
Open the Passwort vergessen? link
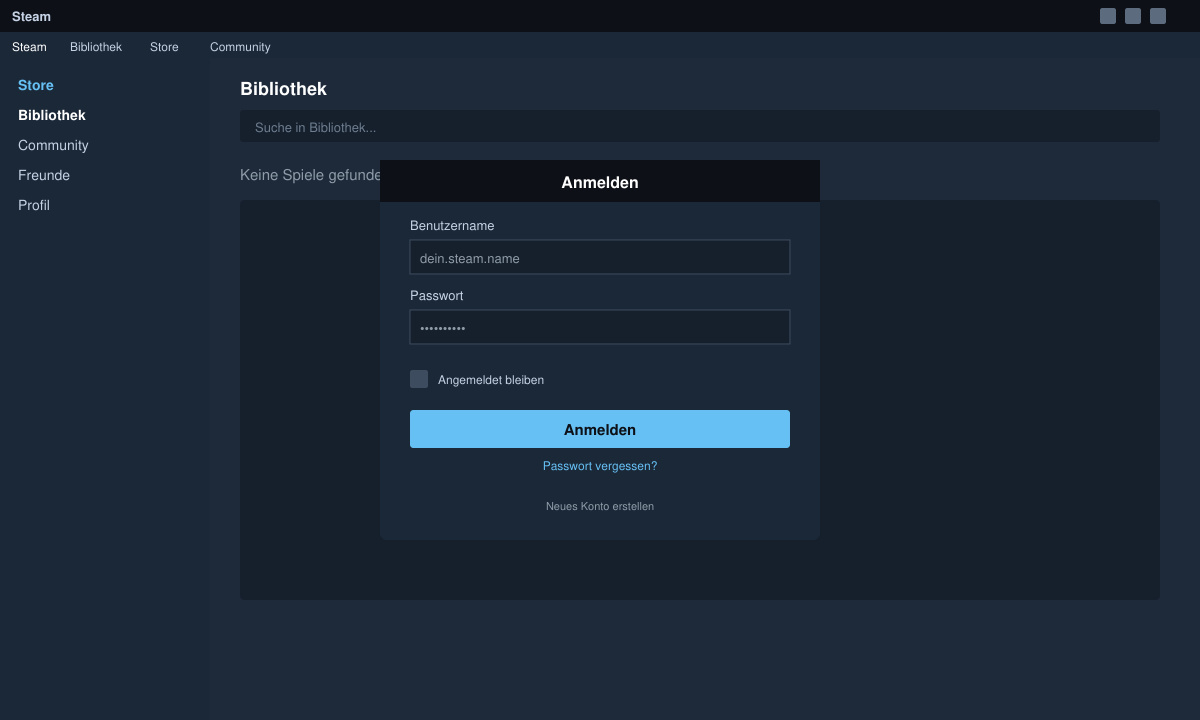pos(600,466)
